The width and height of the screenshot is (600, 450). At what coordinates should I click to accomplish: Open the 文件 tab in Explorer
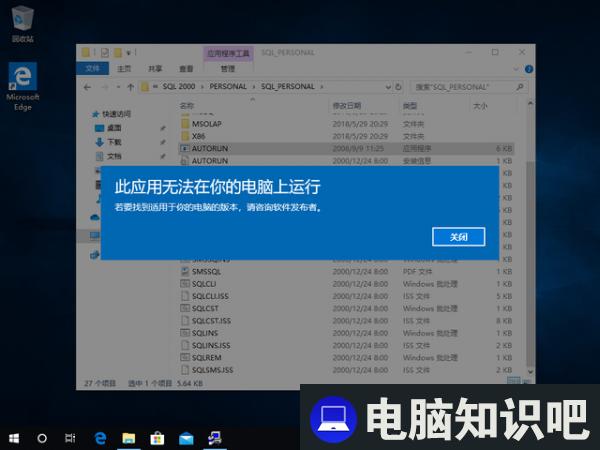92,68
